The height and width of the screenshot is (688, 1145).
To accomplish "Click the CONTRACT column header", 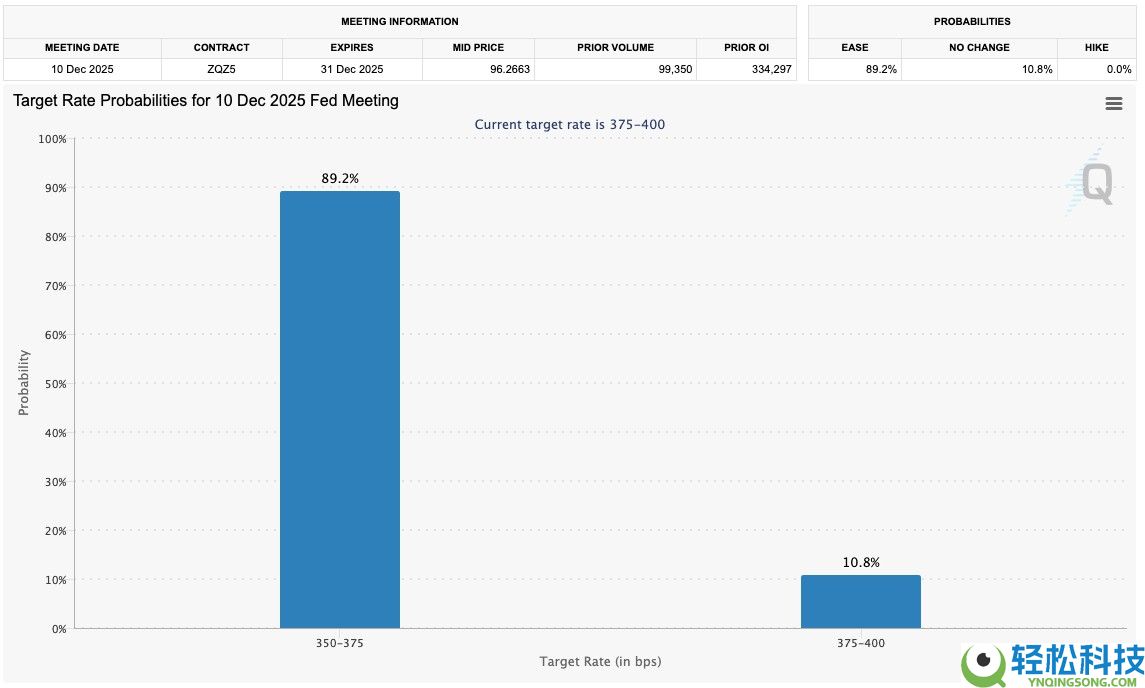I will point(222,47).
